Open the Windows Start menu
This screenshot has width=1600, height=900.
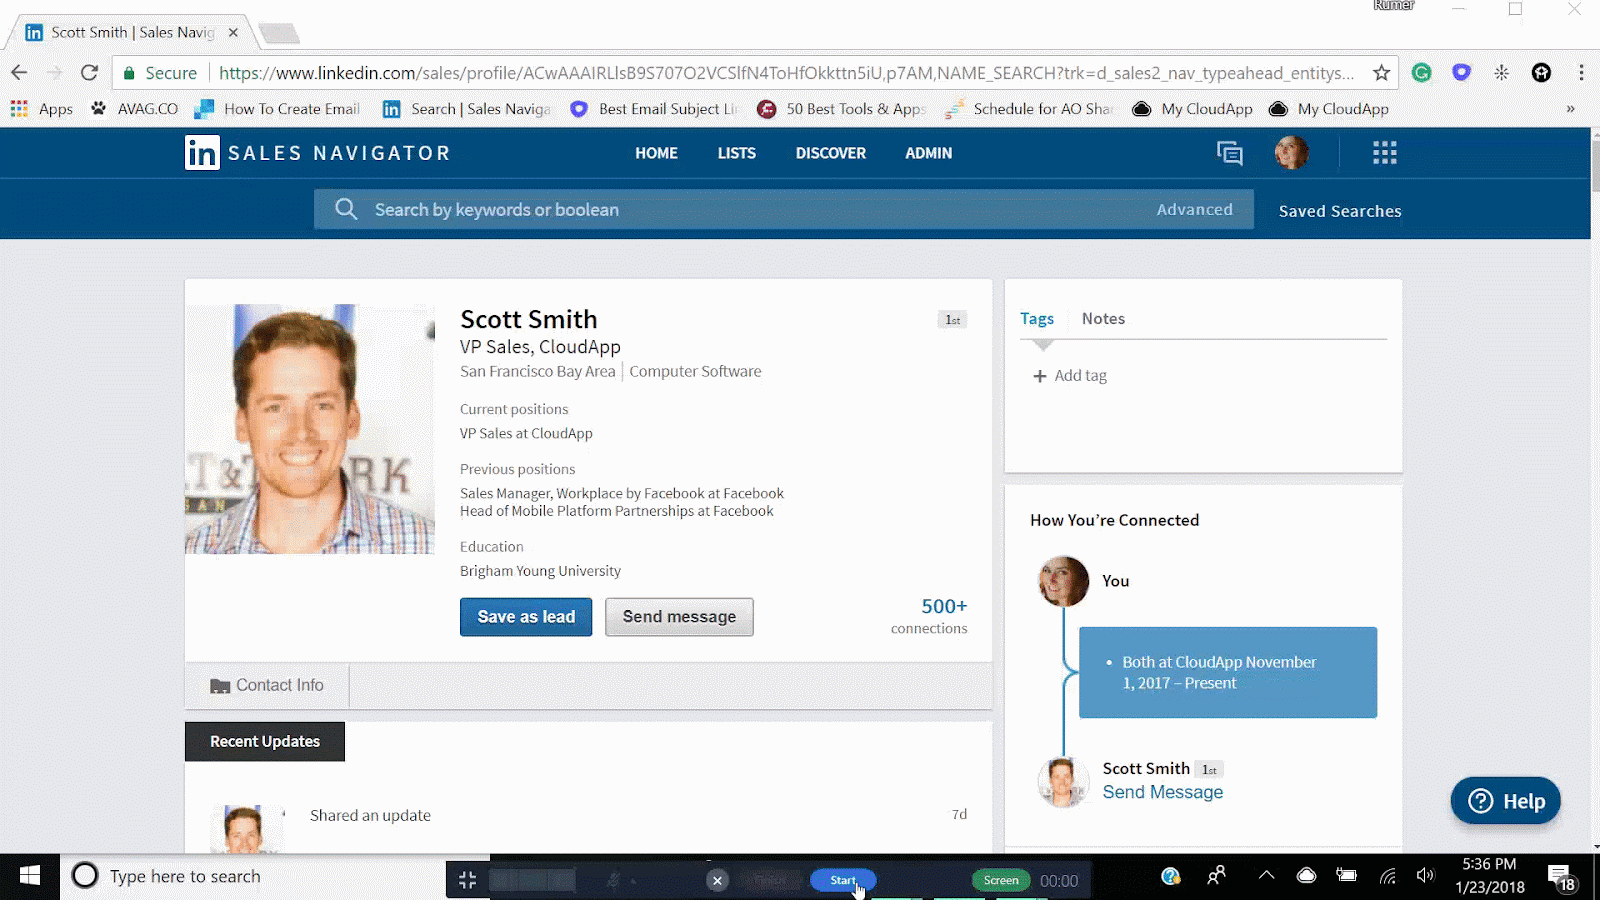coord(30,876)
